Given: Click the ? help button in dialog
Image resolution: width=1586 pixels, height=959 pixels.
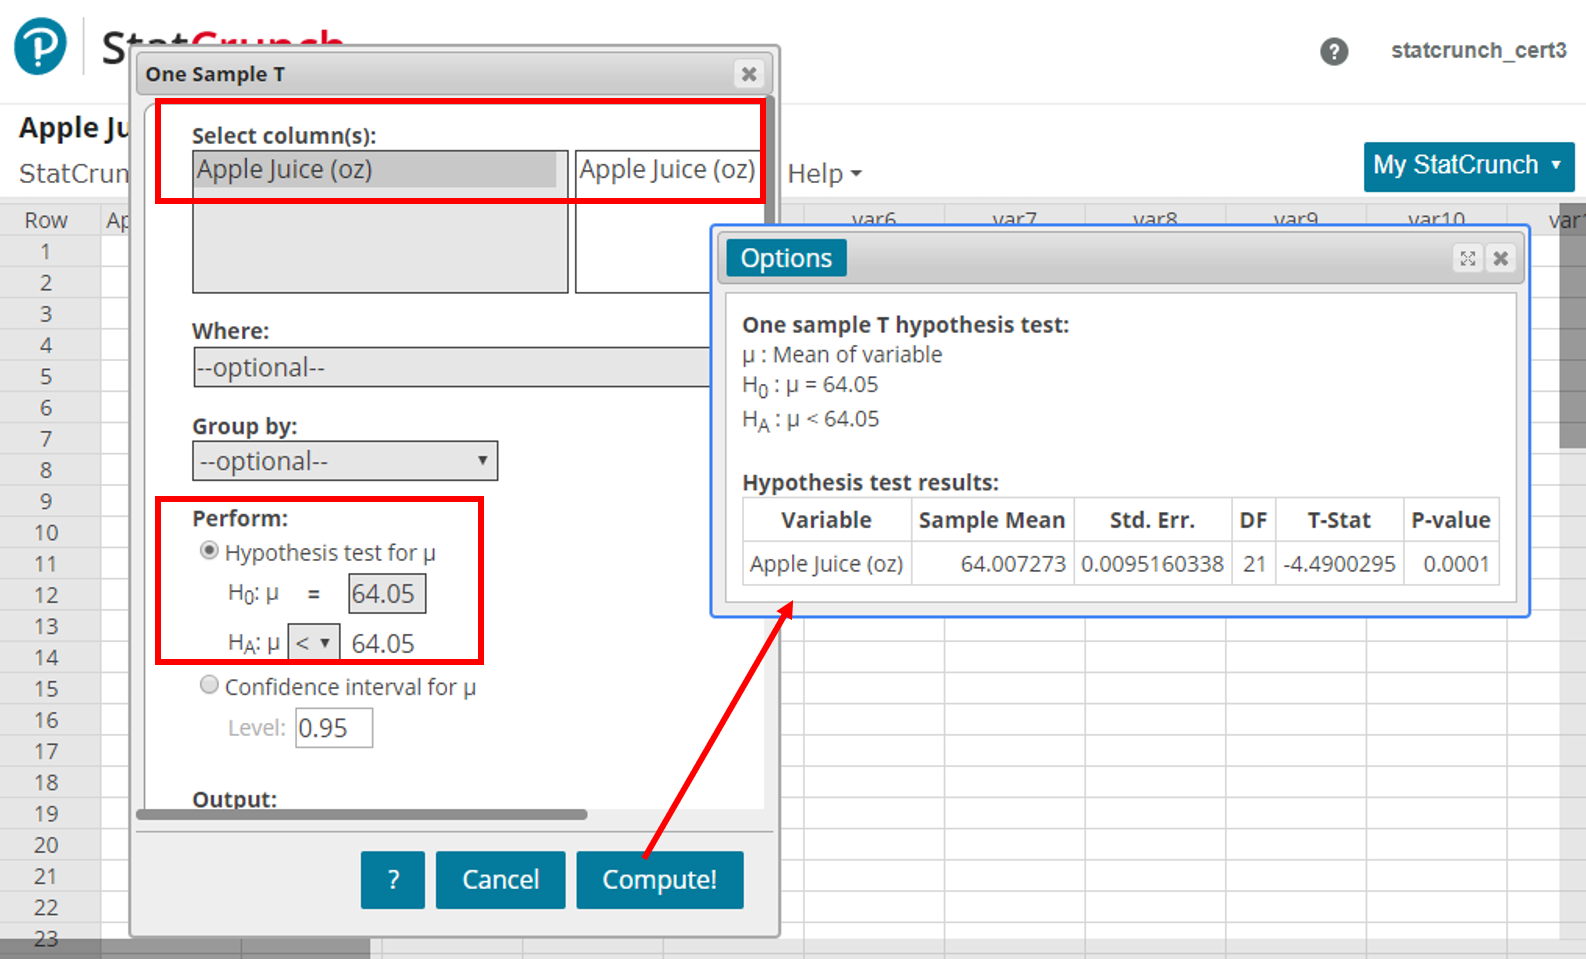Looking at the screenshot, I should coord(393,880).
